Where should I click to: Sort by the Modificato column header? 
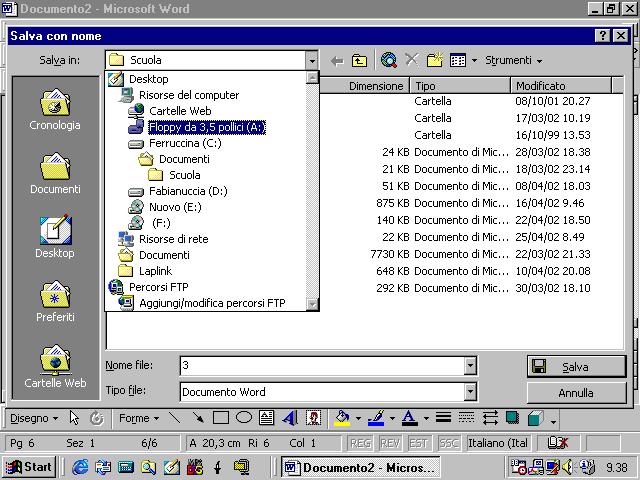[561, 86]
